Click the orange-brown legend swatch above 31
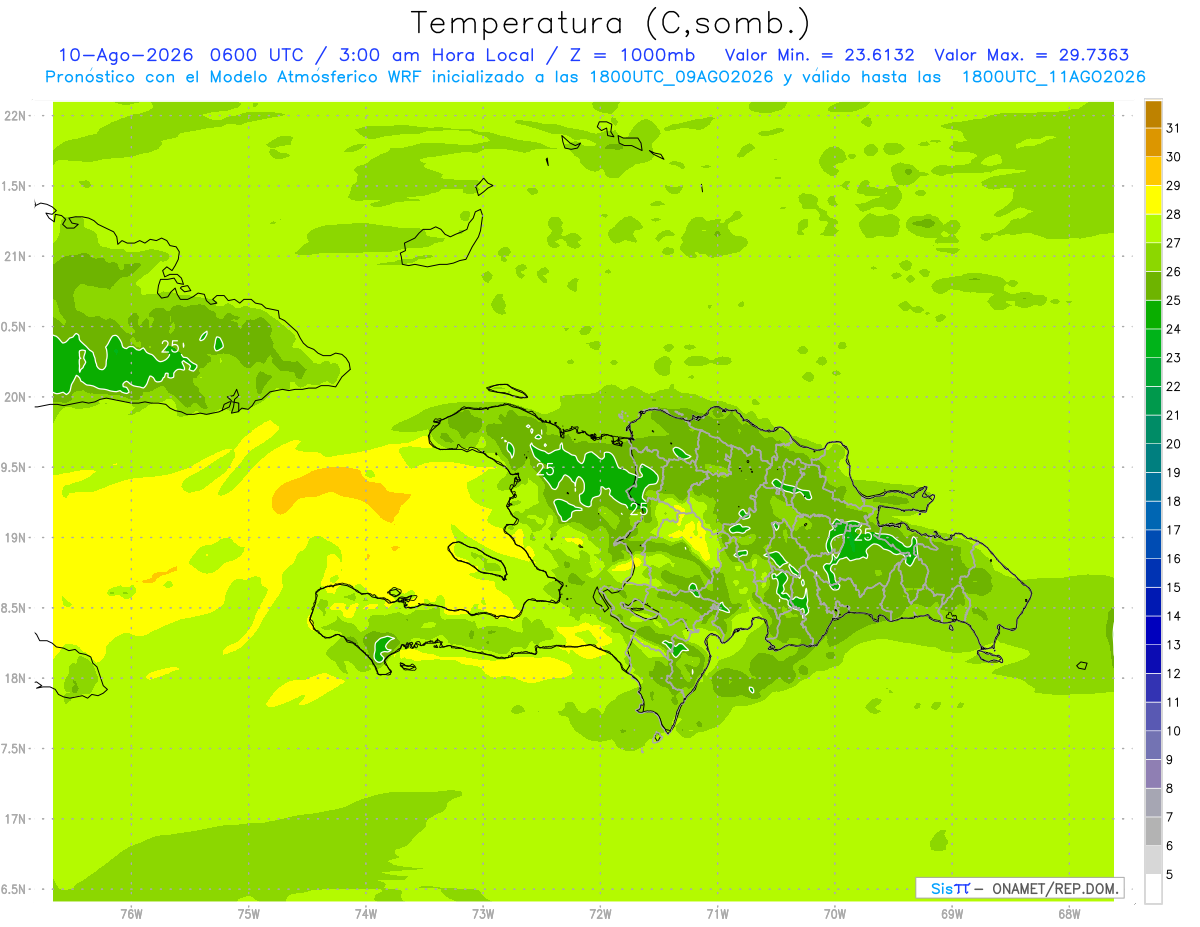Viewport: 1200px width, 927px height. coord(1153,115)
